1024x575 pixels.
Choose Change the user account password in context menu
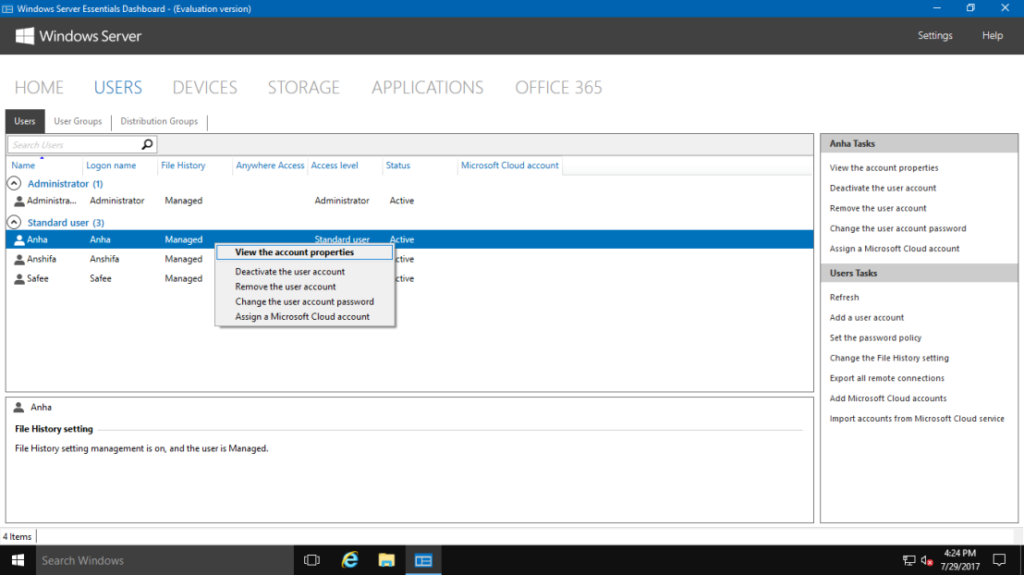tap(305, 302)
